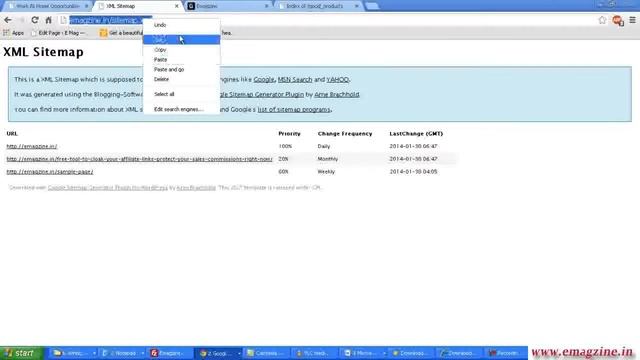The width and height of the screenshot is (640, 360).
Task: Click the 'Priority' column header
Action: (x=289, y=133)
